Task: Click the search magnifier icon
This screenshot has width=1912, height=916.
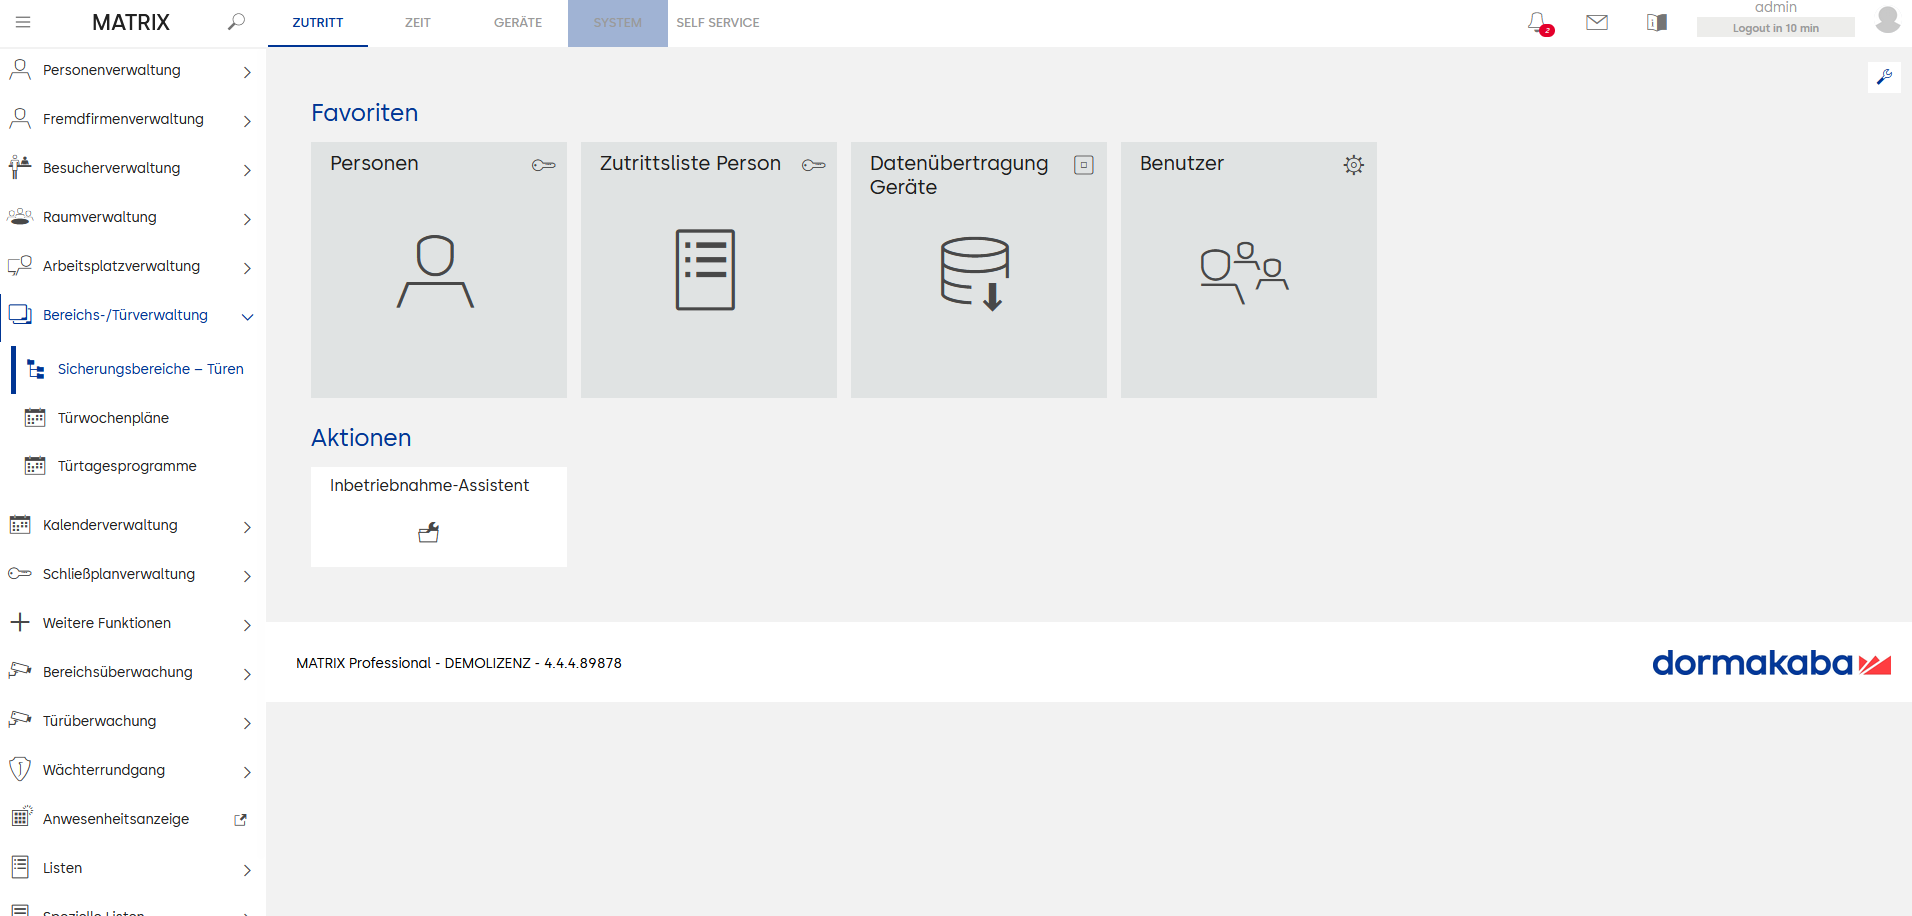Action: coord(236,22)
